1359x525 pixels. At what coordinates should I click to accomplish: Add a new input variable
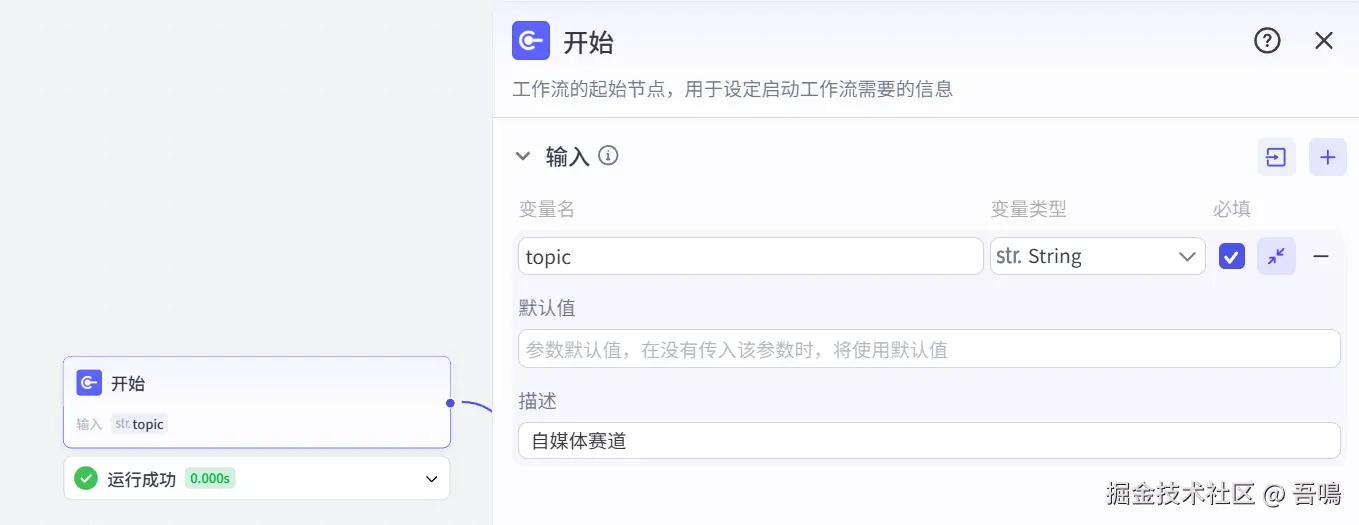click(x=1327, y=157)
